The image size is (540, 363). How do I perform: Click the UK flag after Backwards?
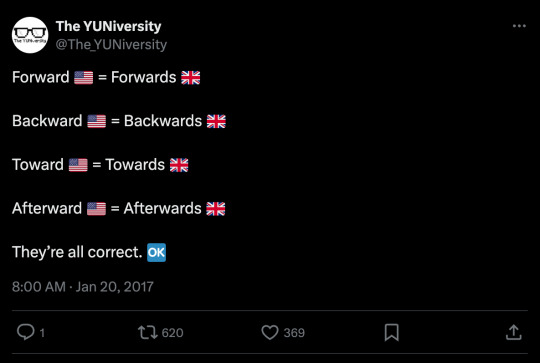pos(216,121)
